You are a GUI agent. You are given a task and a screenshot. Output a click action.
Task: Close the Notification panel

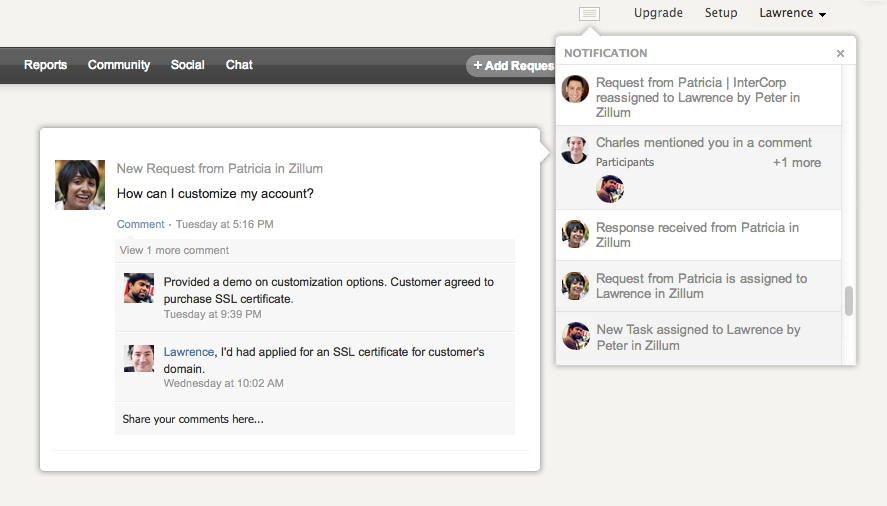840,54
